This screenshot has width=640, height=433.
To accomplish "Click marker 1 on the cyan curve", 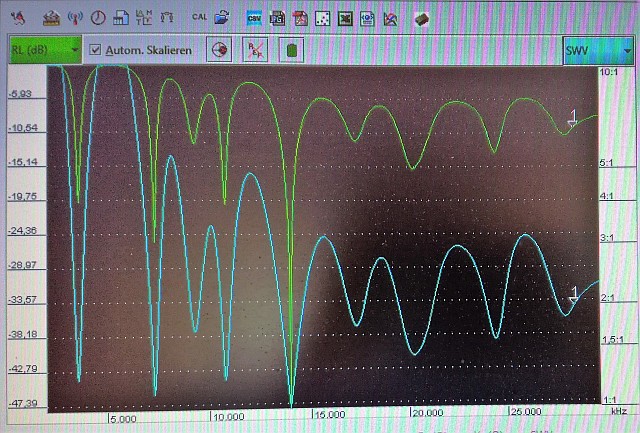I will pos(572,295).
